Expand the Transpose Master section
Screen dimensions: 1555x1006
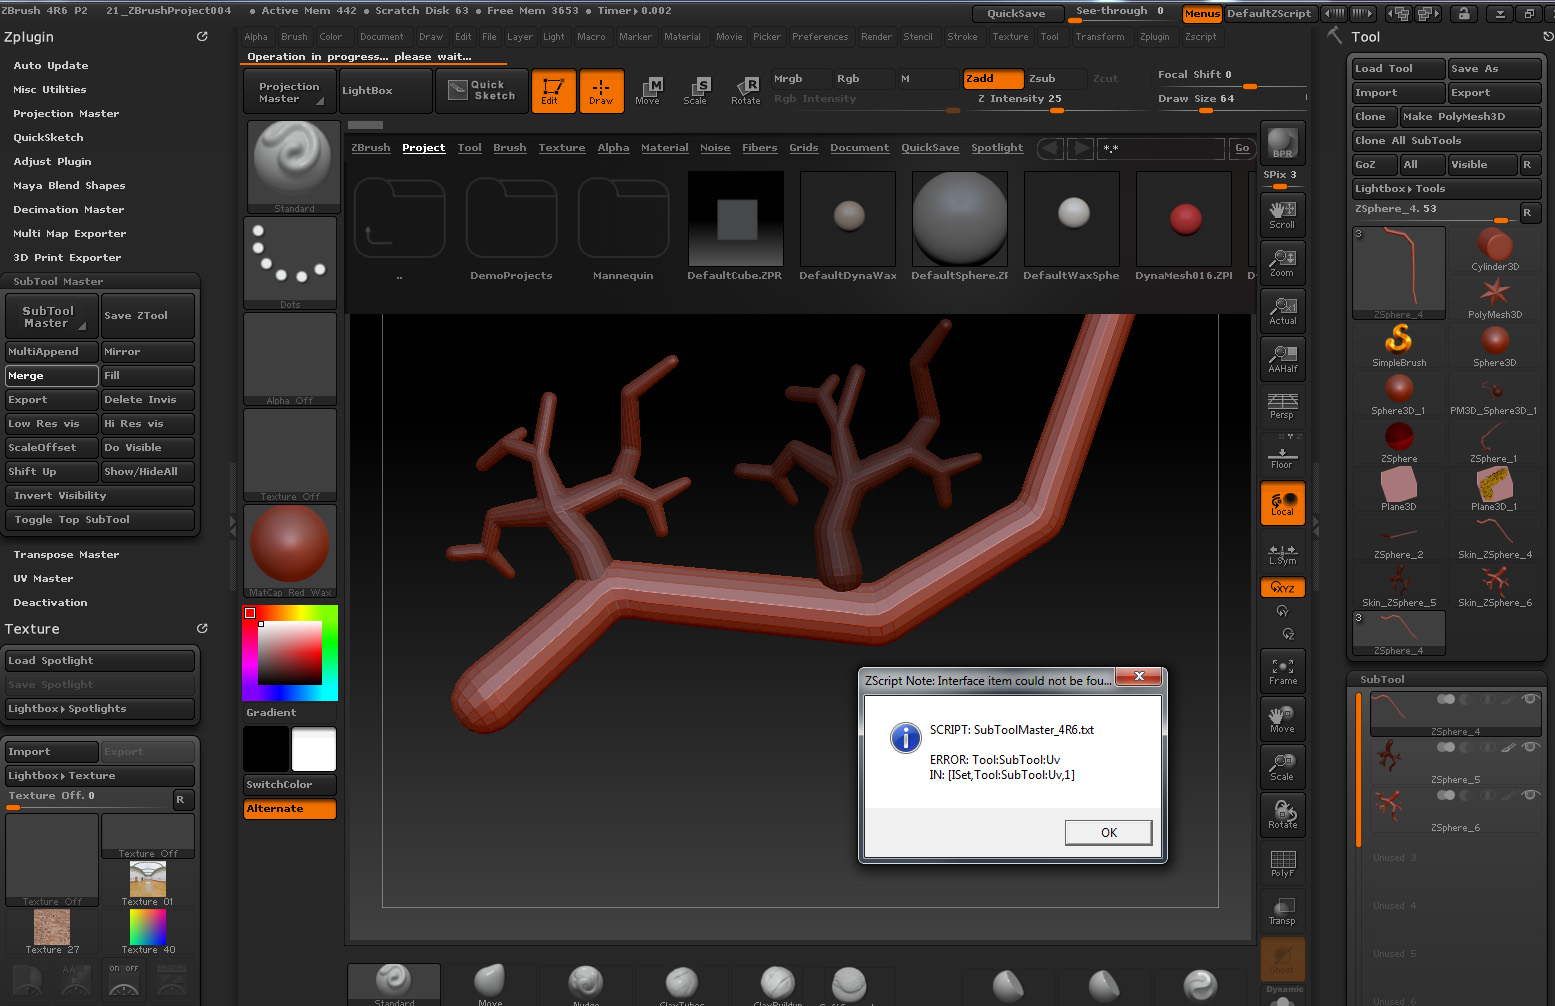(66, 555)
